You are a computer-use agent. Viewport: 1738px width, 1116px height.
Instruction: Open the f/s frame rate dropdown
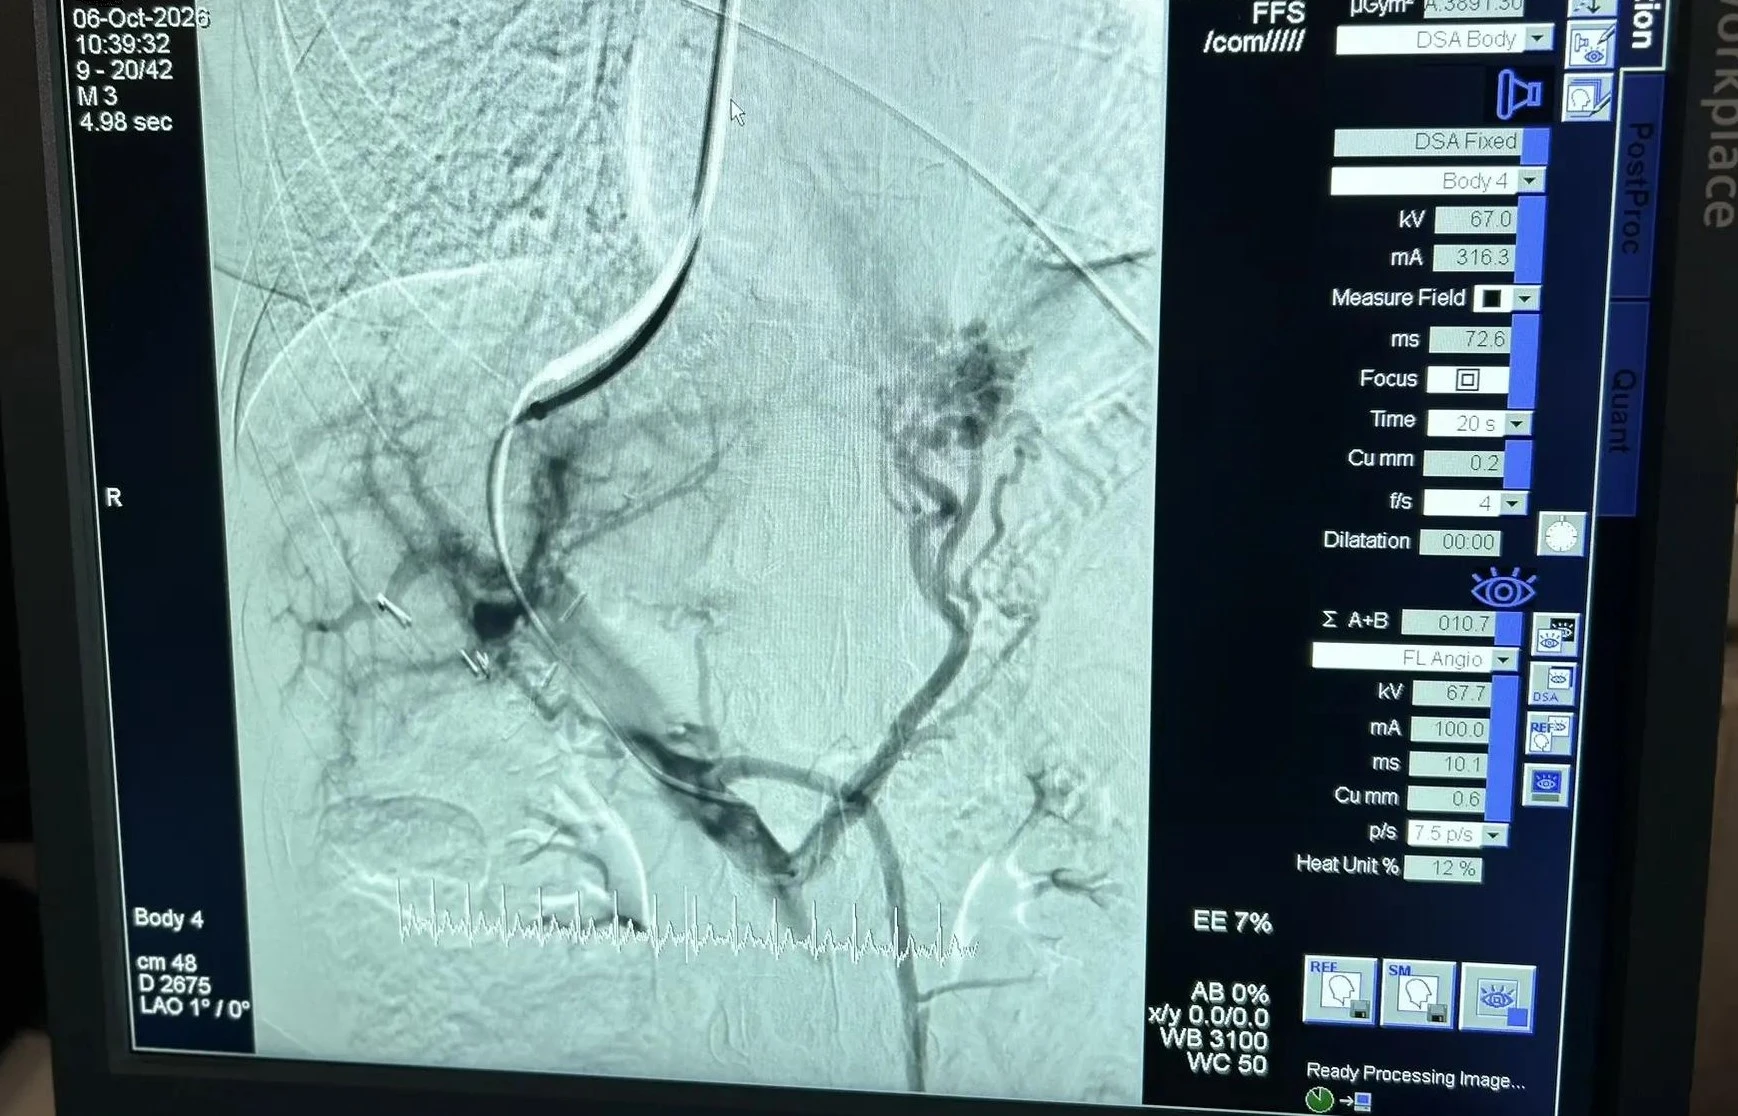pos(1512,503)
